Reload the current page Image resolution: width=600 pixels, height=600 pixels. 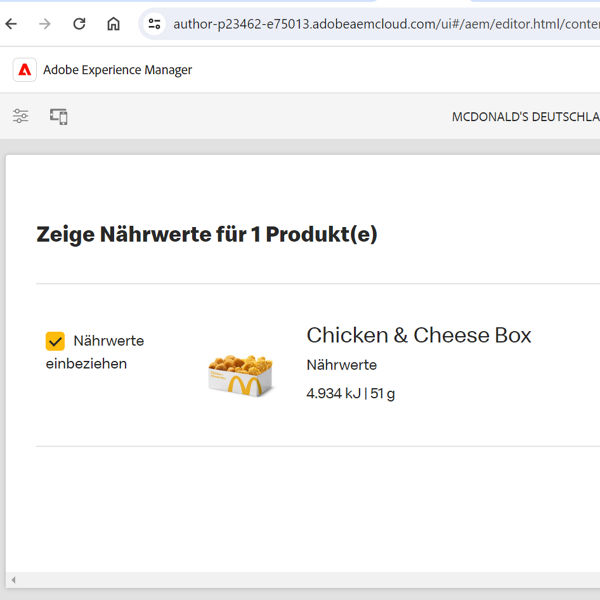click(x=79, y=23)
